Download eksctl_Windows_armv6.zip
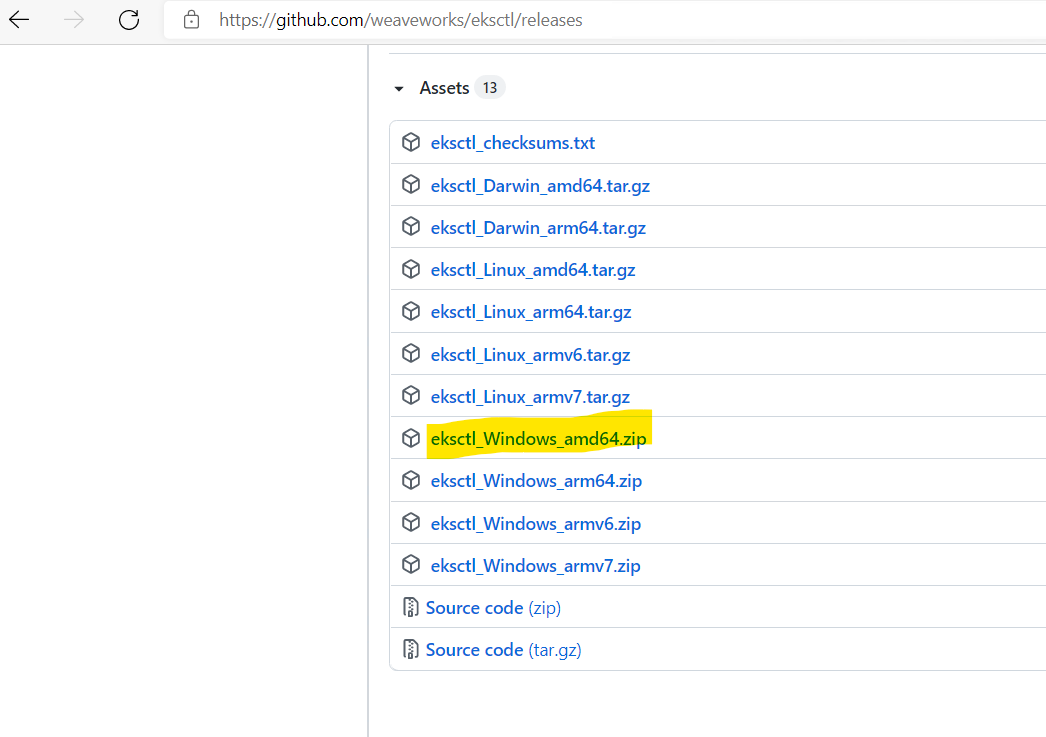Screen dimensions: 1046x737 tap(536, 523)
